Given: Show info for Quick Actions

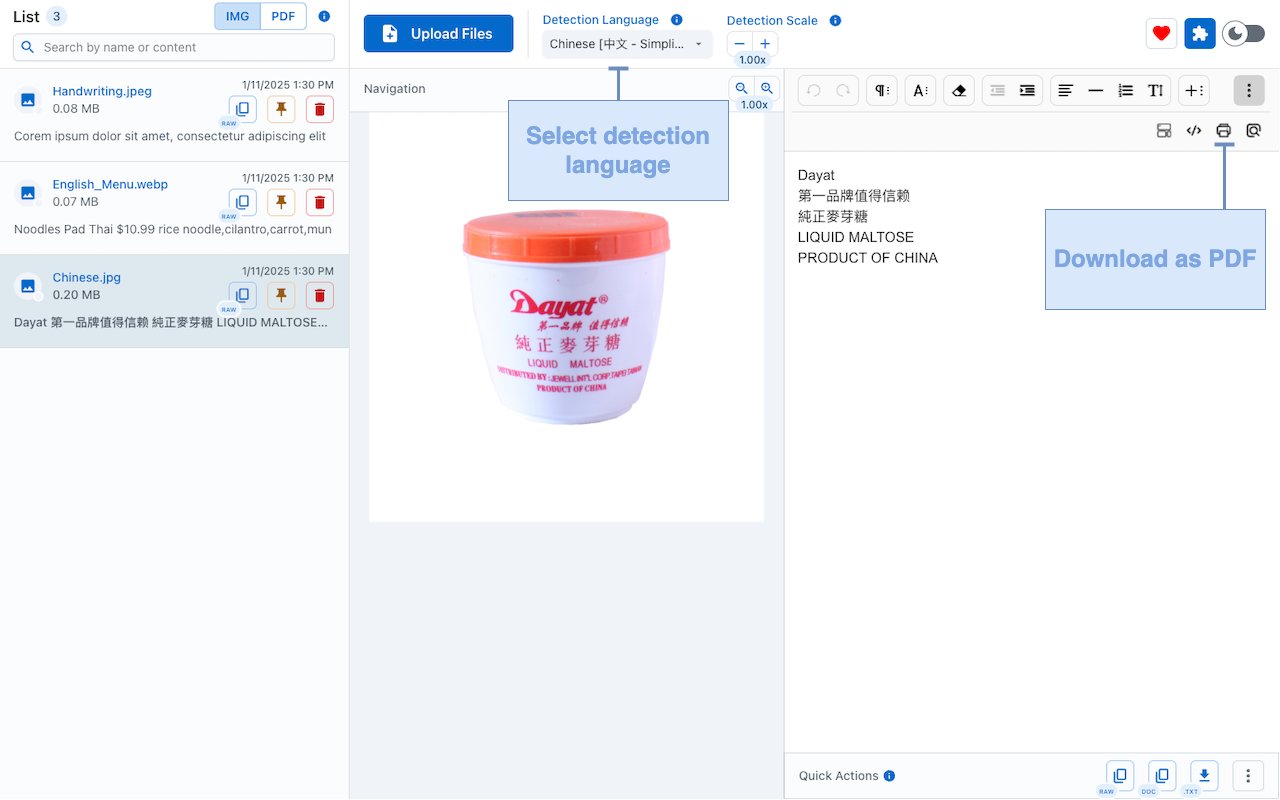Looking at the screenshot, I should tap(890, 776).
